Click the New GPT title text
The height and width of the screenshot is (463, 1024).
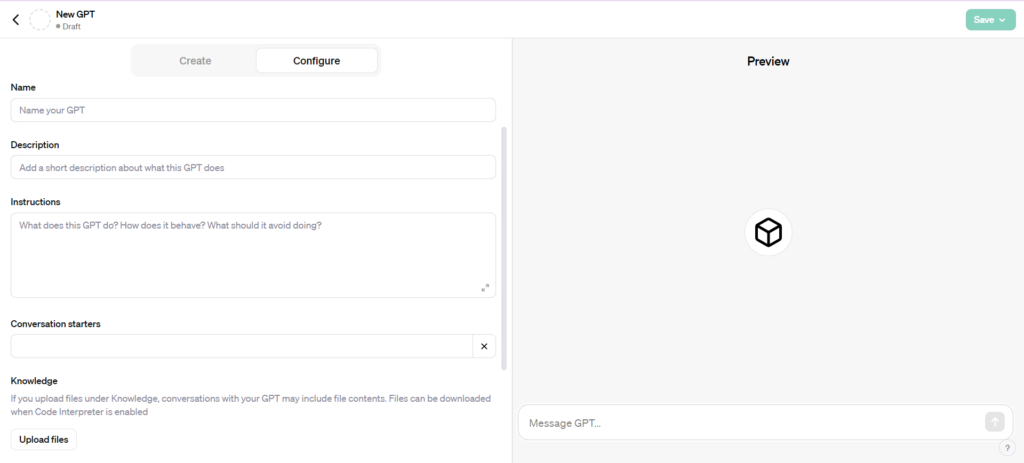pos(75,14)
